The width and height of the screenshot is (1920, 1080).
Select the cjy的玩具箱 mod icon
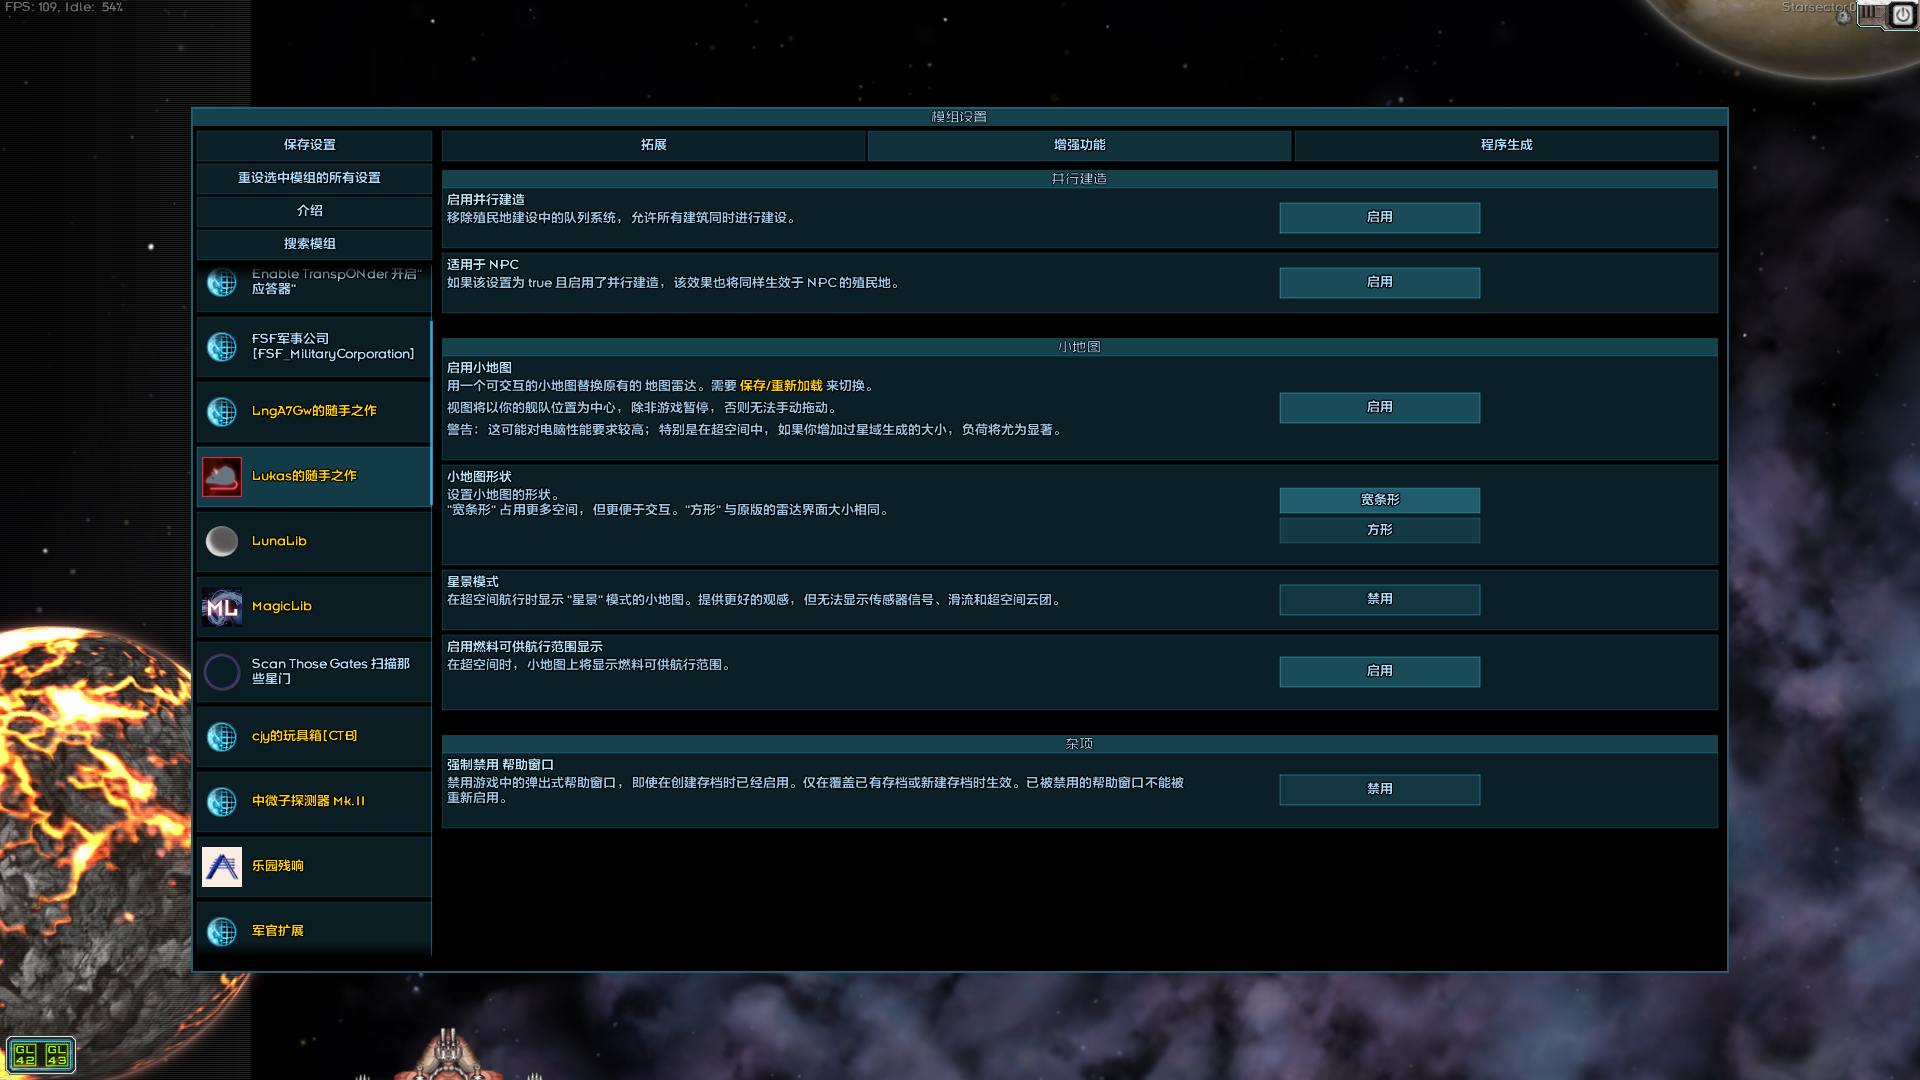(221, 737)
